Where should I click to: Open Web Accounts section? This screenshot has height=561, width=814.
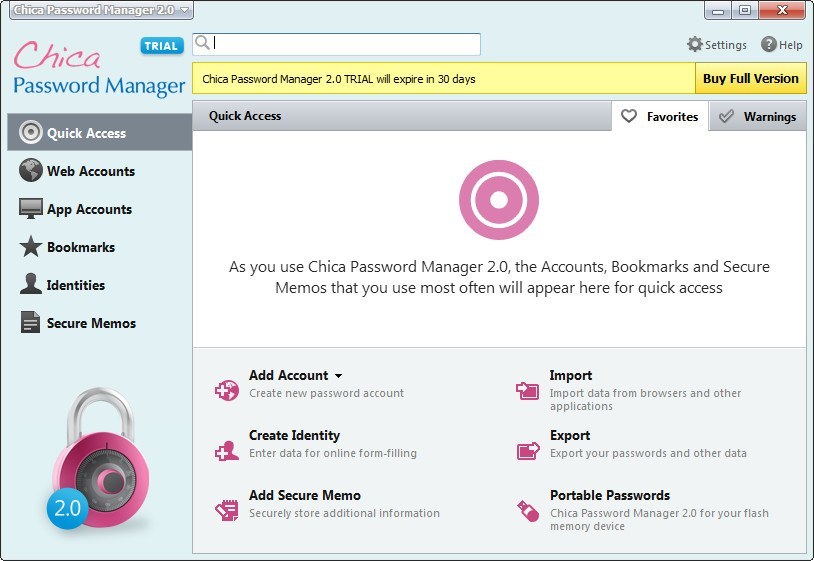100,171
